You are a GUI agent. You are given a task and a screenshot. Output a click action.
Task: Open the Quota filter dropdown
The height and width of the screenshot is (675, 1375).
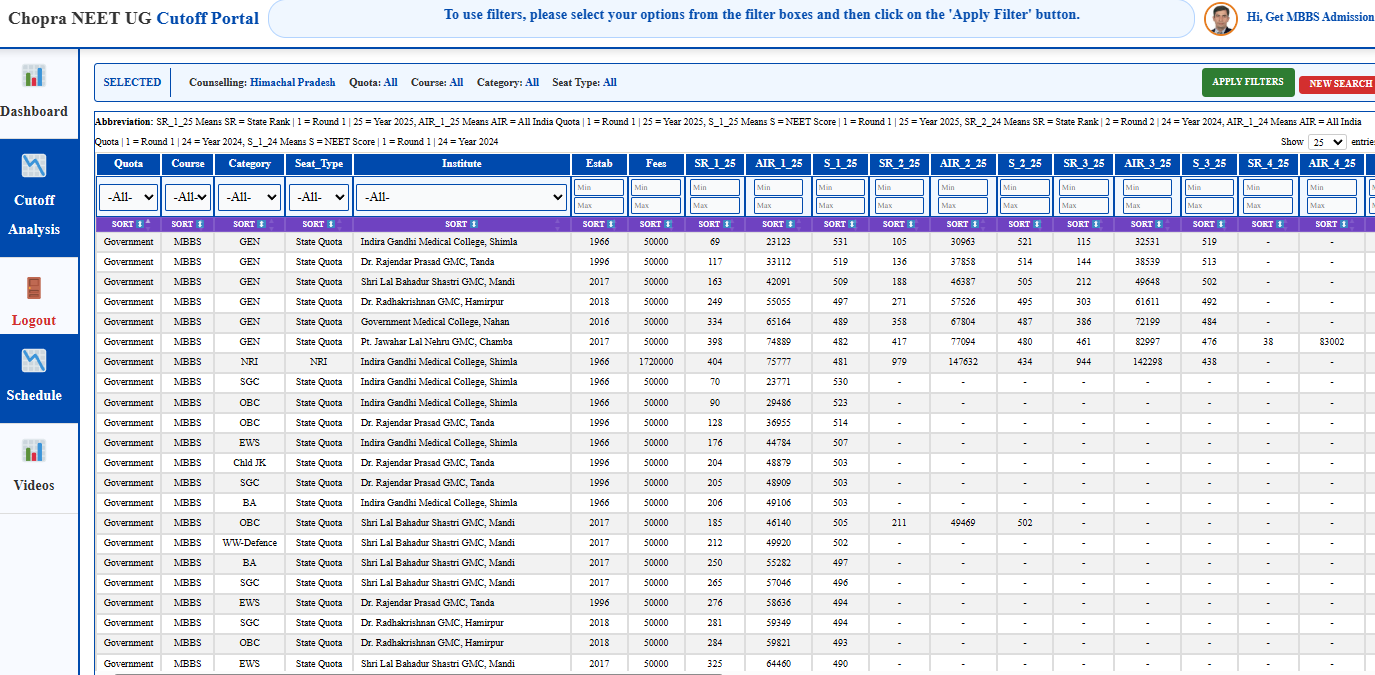(128, 198)
